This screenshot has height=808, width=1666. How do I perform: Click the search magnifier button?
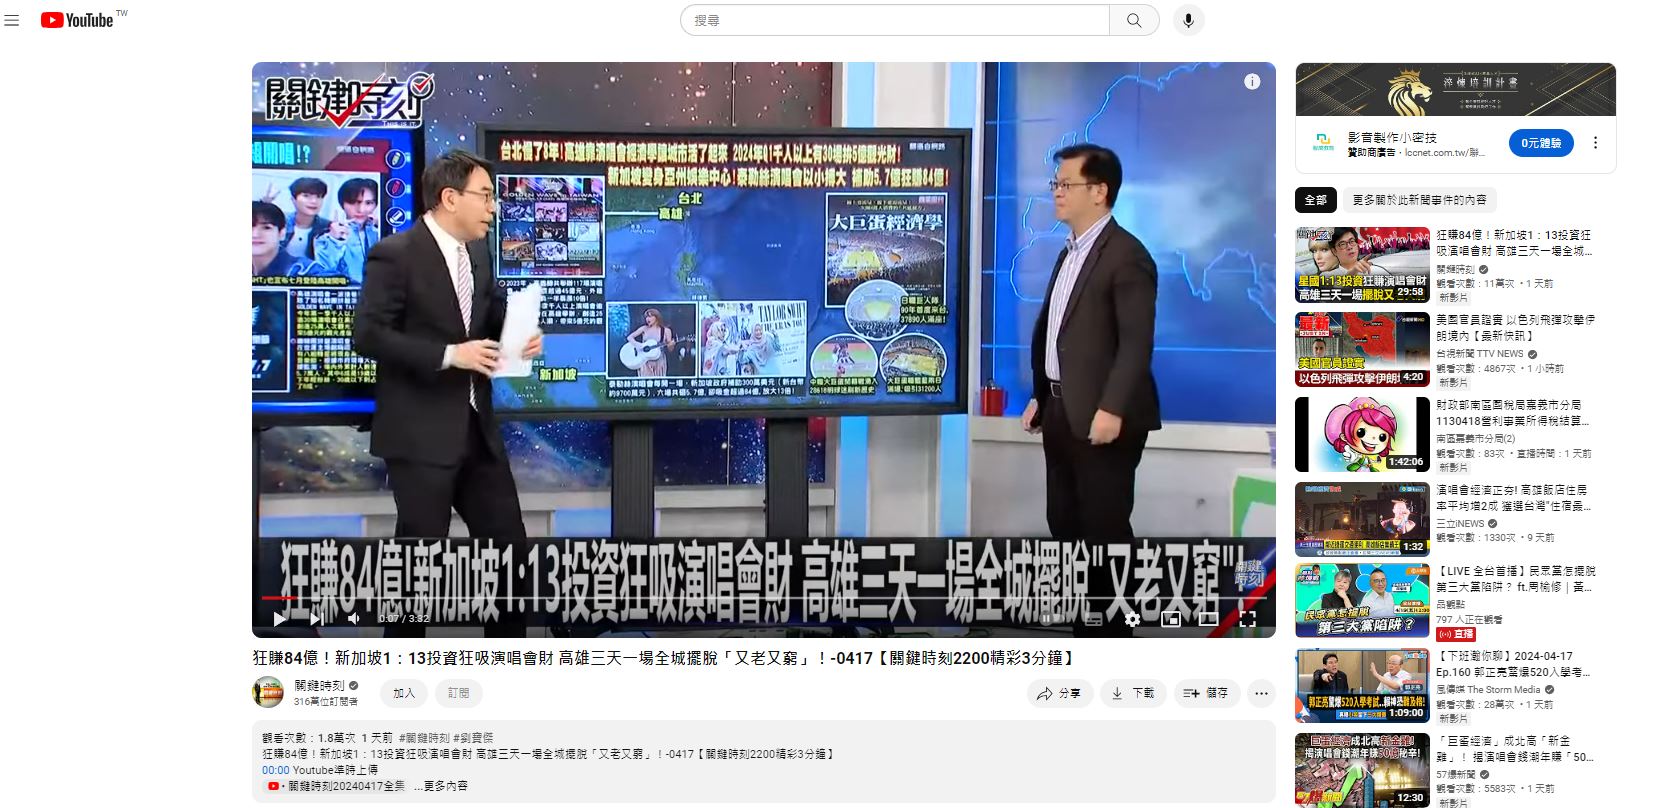pyautogui.click(x=1133, y=20)
